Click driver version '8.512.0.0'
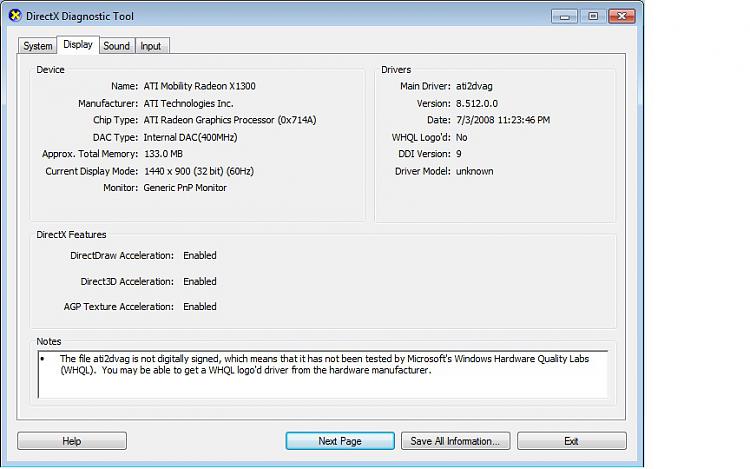The image size is (750, 469). point(477,103)
